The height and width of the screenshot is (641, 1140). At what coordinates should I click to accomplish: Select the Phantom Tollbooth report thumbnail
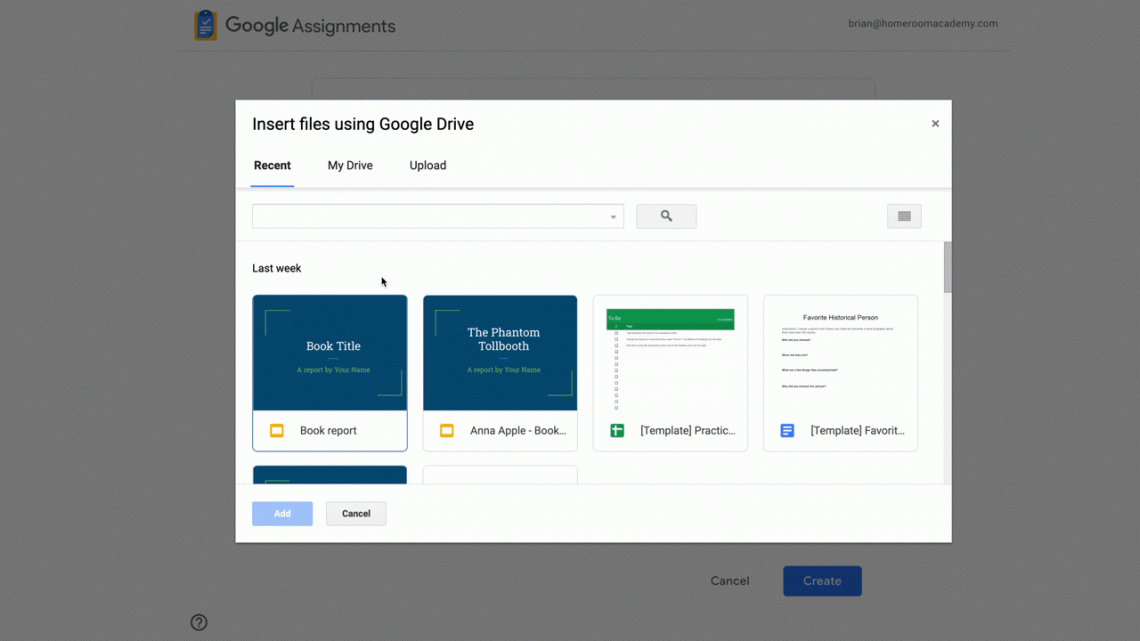pyautogui.click(x=500, y=352)
